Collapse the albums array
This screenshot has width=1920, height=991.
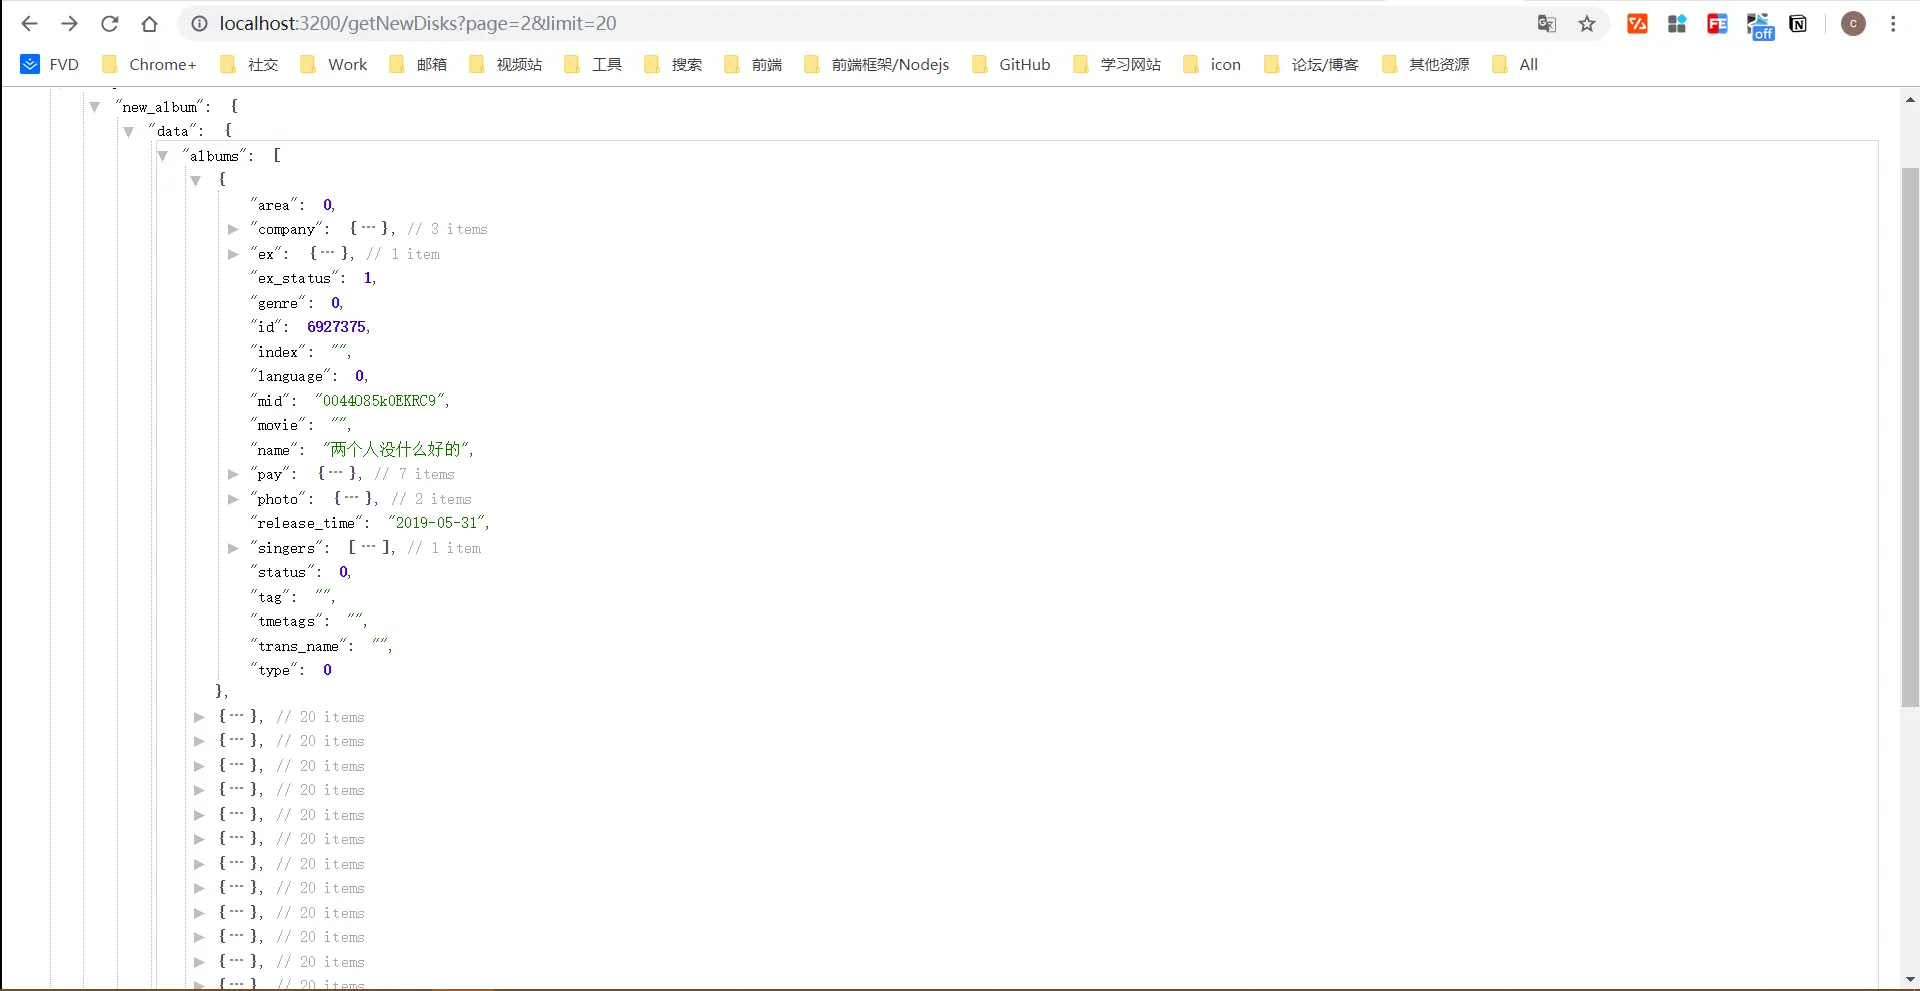(x=162, y=156)
